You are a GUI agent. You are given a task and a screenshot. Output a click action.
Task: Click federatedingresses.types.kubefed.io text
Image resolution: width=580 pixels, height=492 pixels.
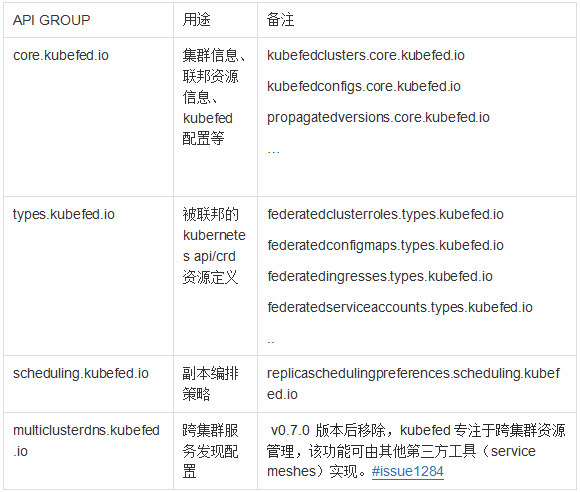380,277
